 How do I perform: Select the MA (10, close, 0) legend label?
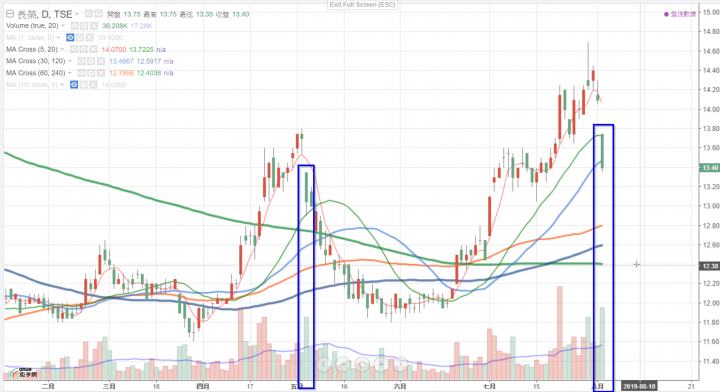pyautogui.click(x=32, y=84)
